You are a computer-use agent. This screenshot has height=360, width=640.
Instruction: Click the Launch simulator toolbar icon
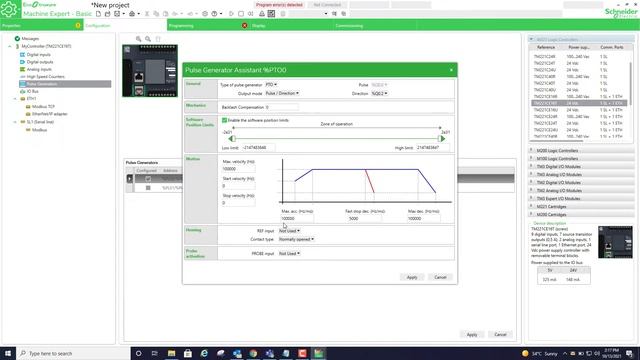(271, 13)
